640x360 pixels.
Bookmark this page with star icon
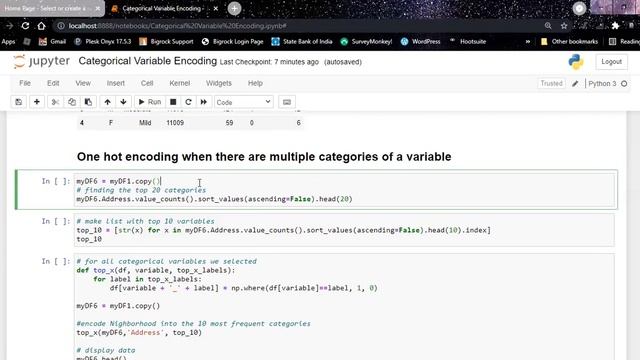[564, 26]
